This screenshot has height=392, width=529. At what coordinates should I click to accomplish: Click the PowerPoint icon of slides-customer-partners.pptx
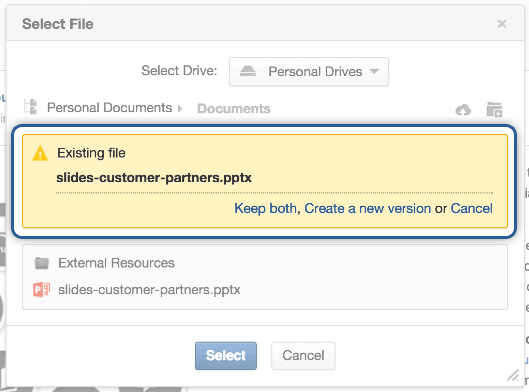(x=41, y=289)
